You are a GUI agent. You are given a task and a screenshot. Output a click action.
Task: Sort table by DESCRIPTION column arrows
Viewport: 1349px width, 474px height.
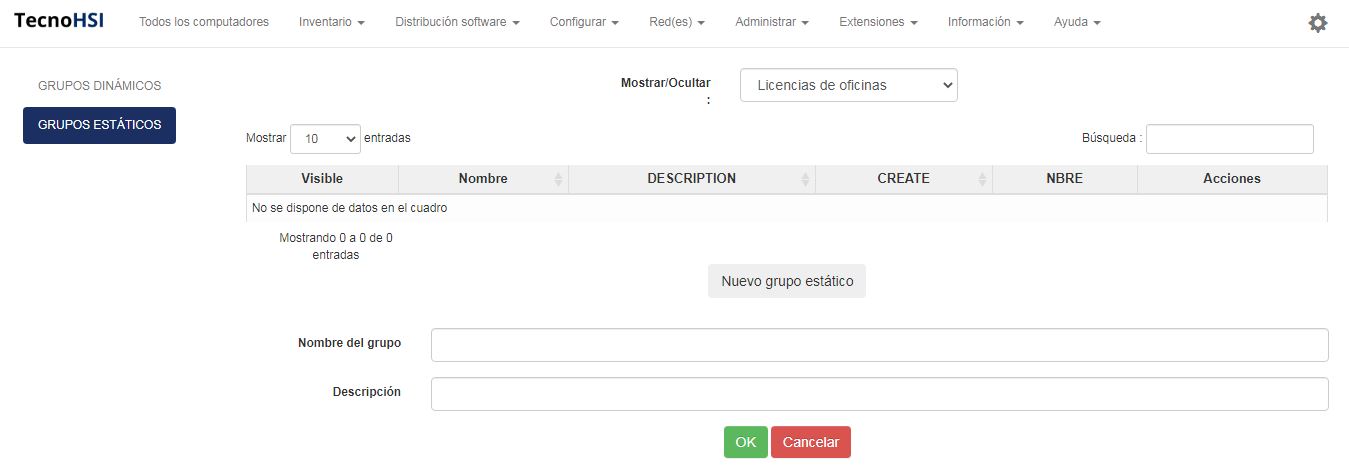click(805, 179)
